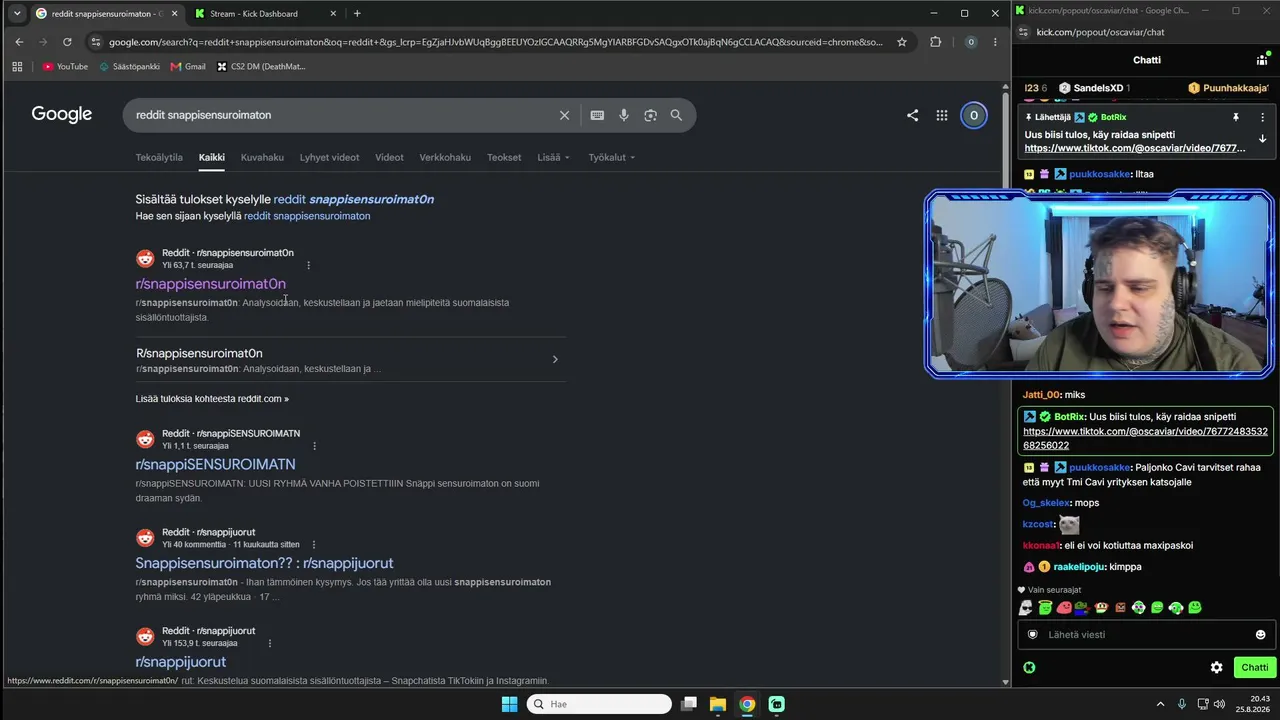The width and height of the screenshot is (1280, 720).
Task: Click the Windows taskbar Hae search box
Action: pyautogui.click(x=599, y=704)
